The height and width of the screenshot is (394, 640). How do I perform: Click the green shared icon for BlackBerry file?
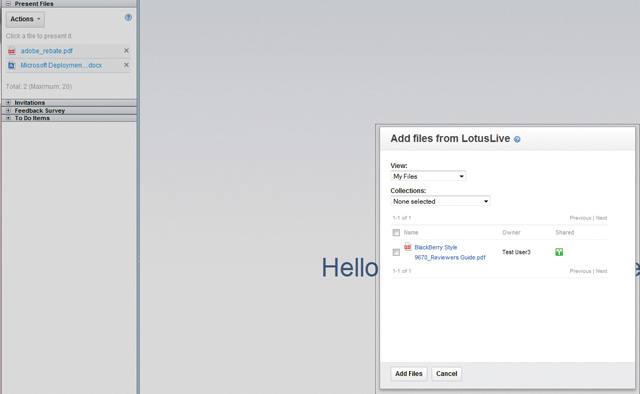click(559, 252)
